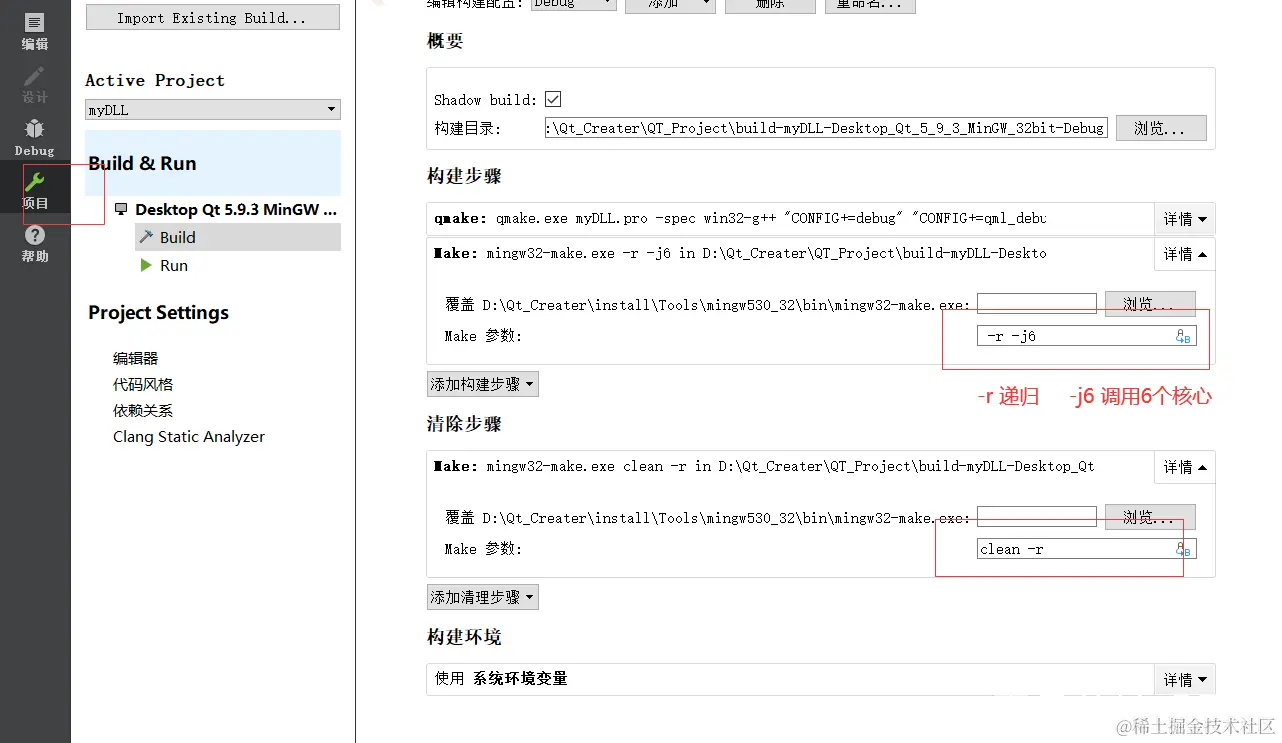Select the Desktop Qt 5.9.3 MinGW kit

tap(226, 210)
